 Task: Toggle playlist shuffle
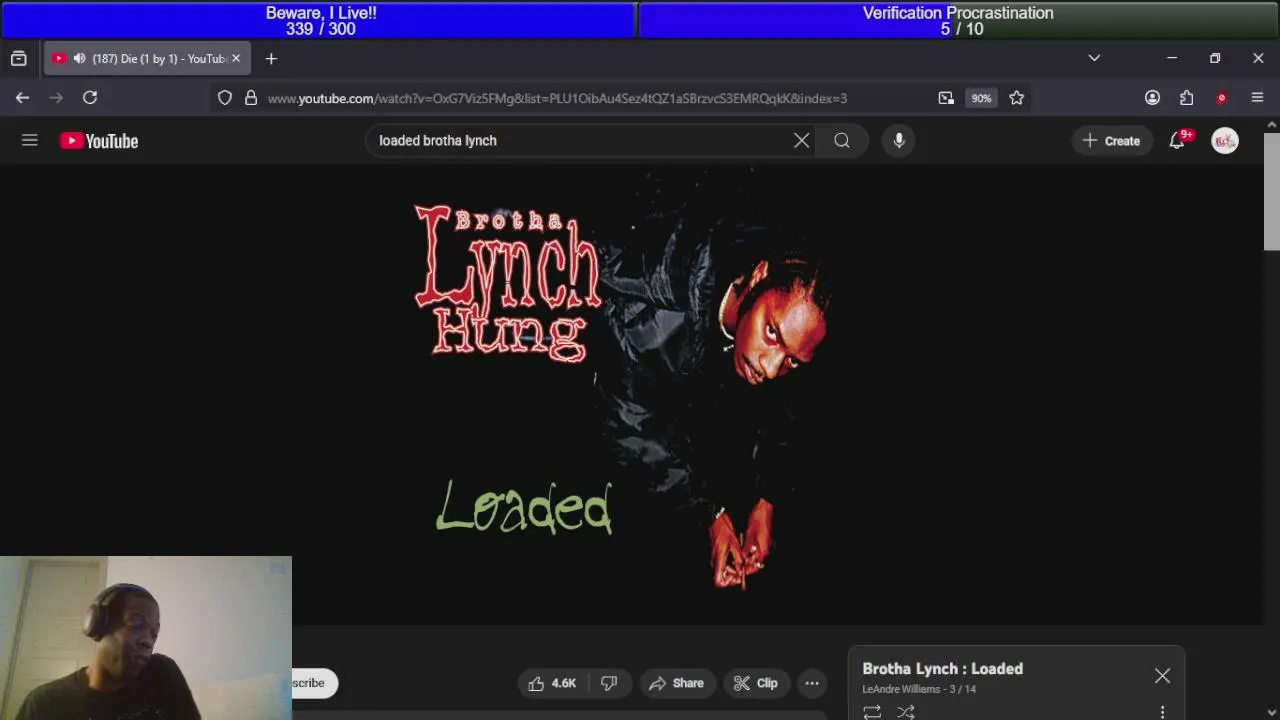pyautogui.click(x=906, y=712)
